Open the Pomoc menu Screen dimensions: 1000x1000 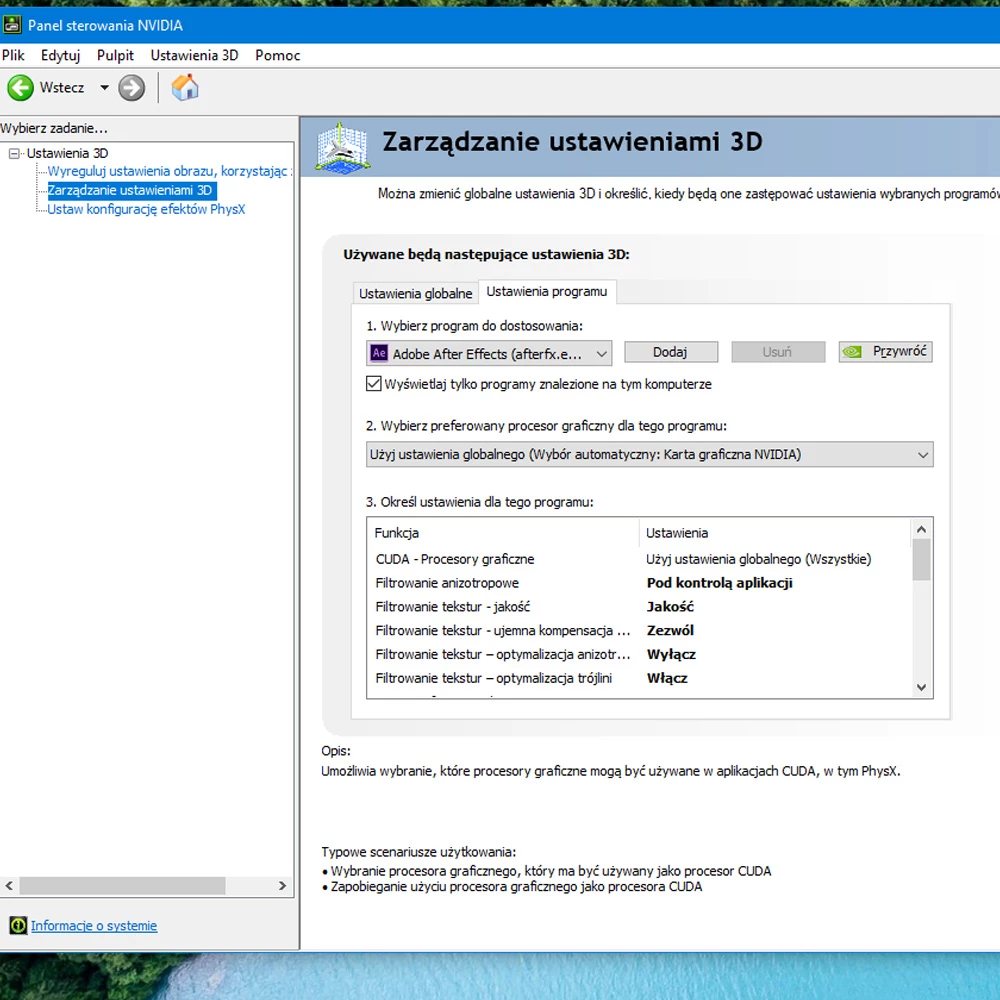click(x=277, y=55)
